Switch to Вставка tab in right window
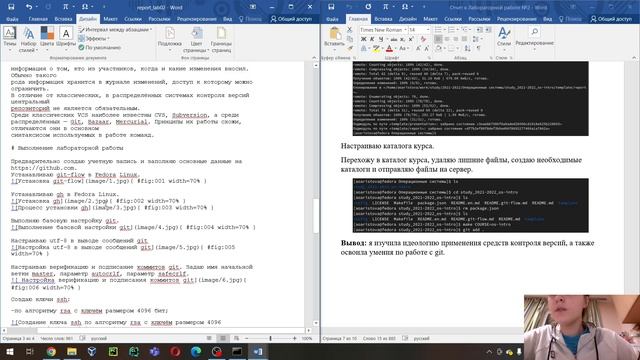 (383, 19)
